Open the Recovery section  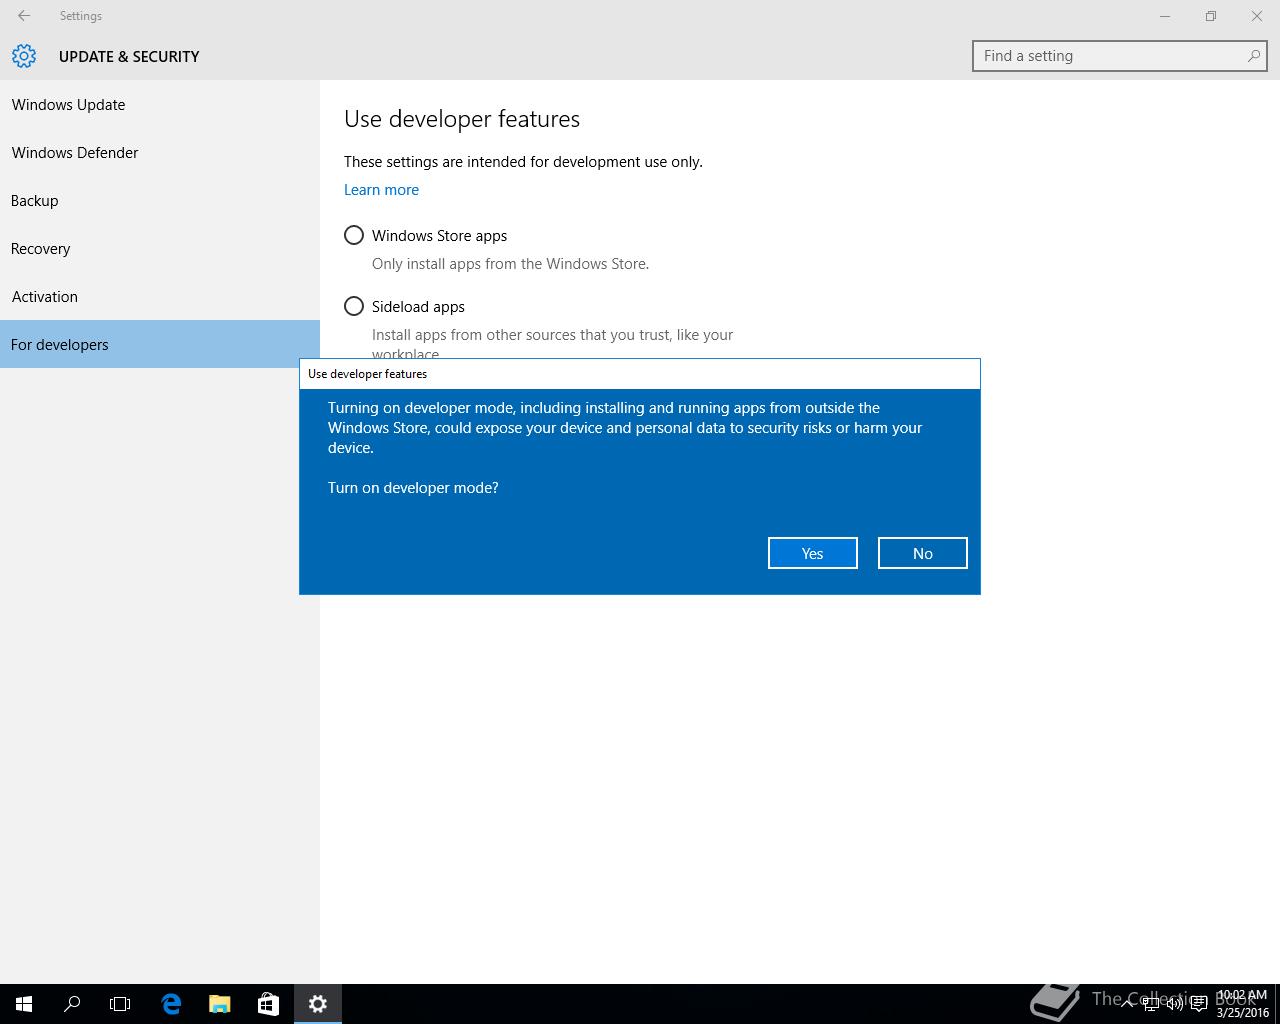[160, 248]
